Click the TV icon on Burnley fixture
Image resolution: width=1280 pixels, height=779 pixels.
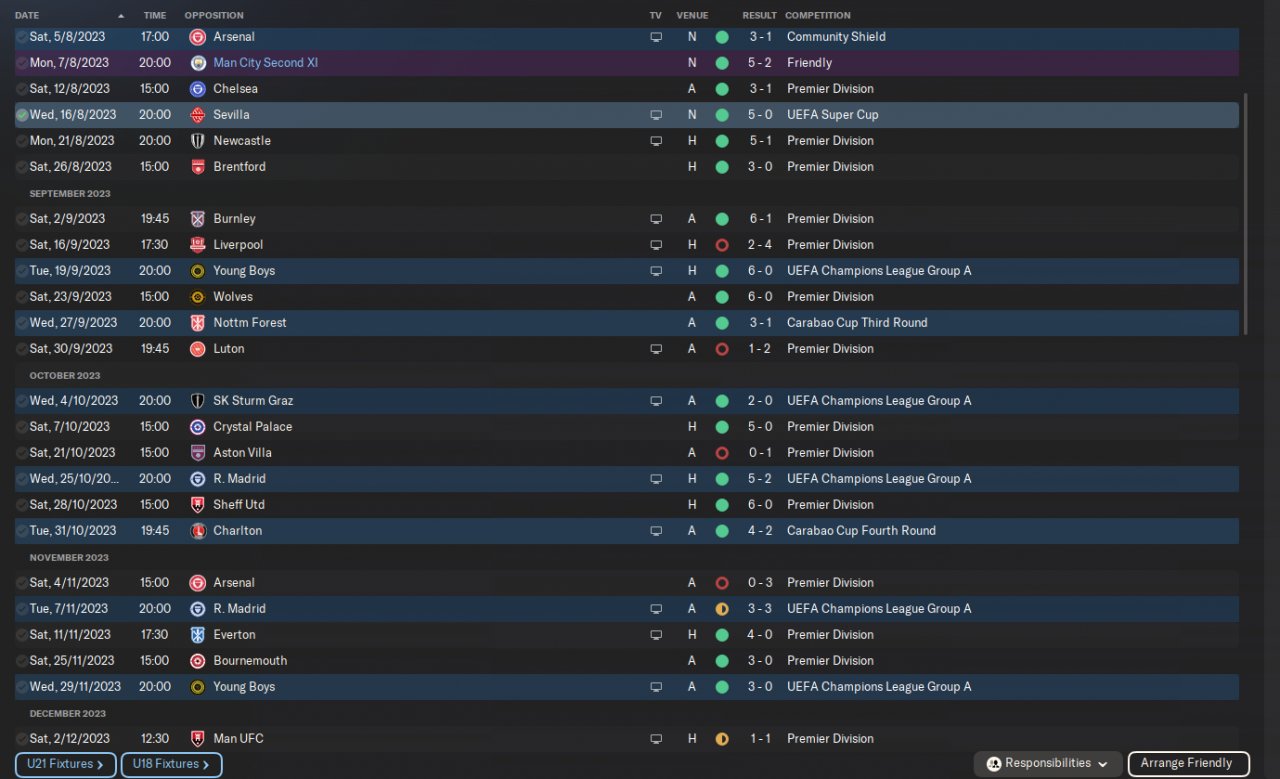point(656,219)
